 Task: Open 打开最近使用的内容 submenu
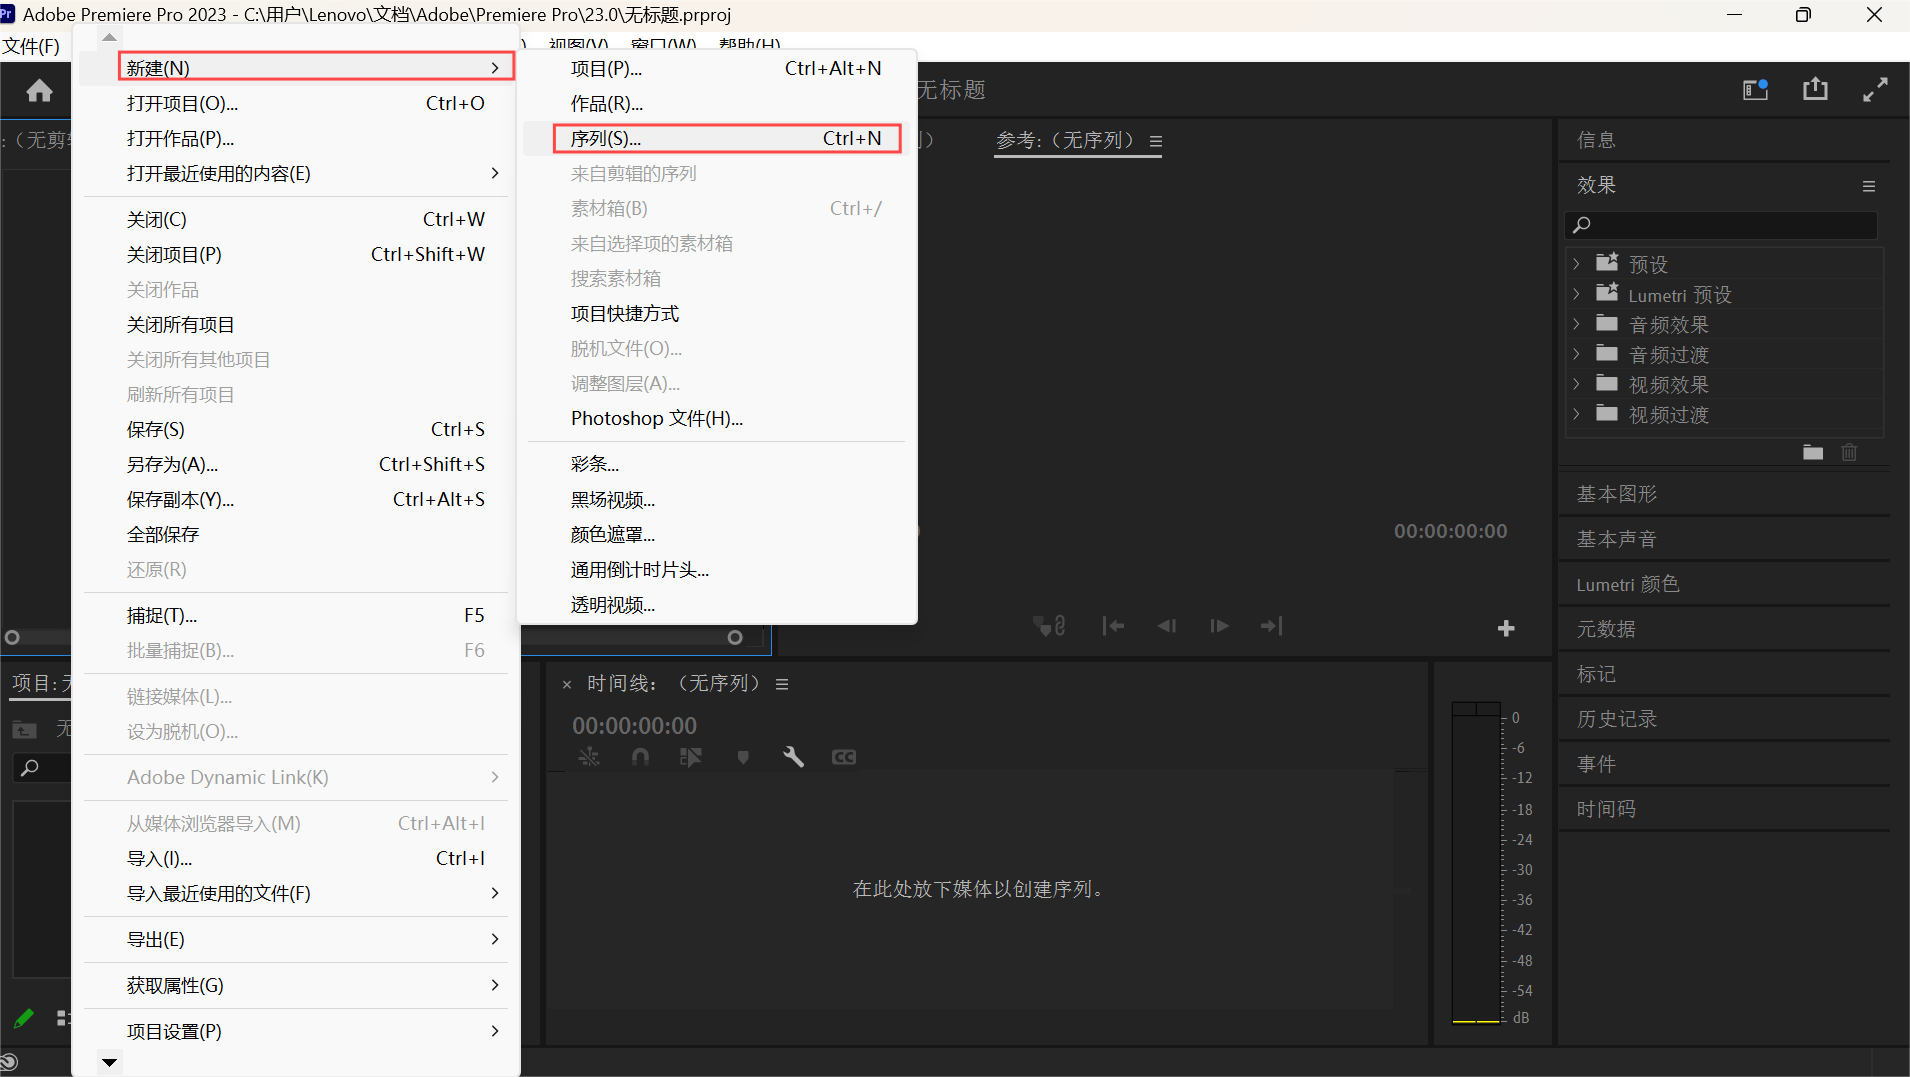(x=297, y=173)
